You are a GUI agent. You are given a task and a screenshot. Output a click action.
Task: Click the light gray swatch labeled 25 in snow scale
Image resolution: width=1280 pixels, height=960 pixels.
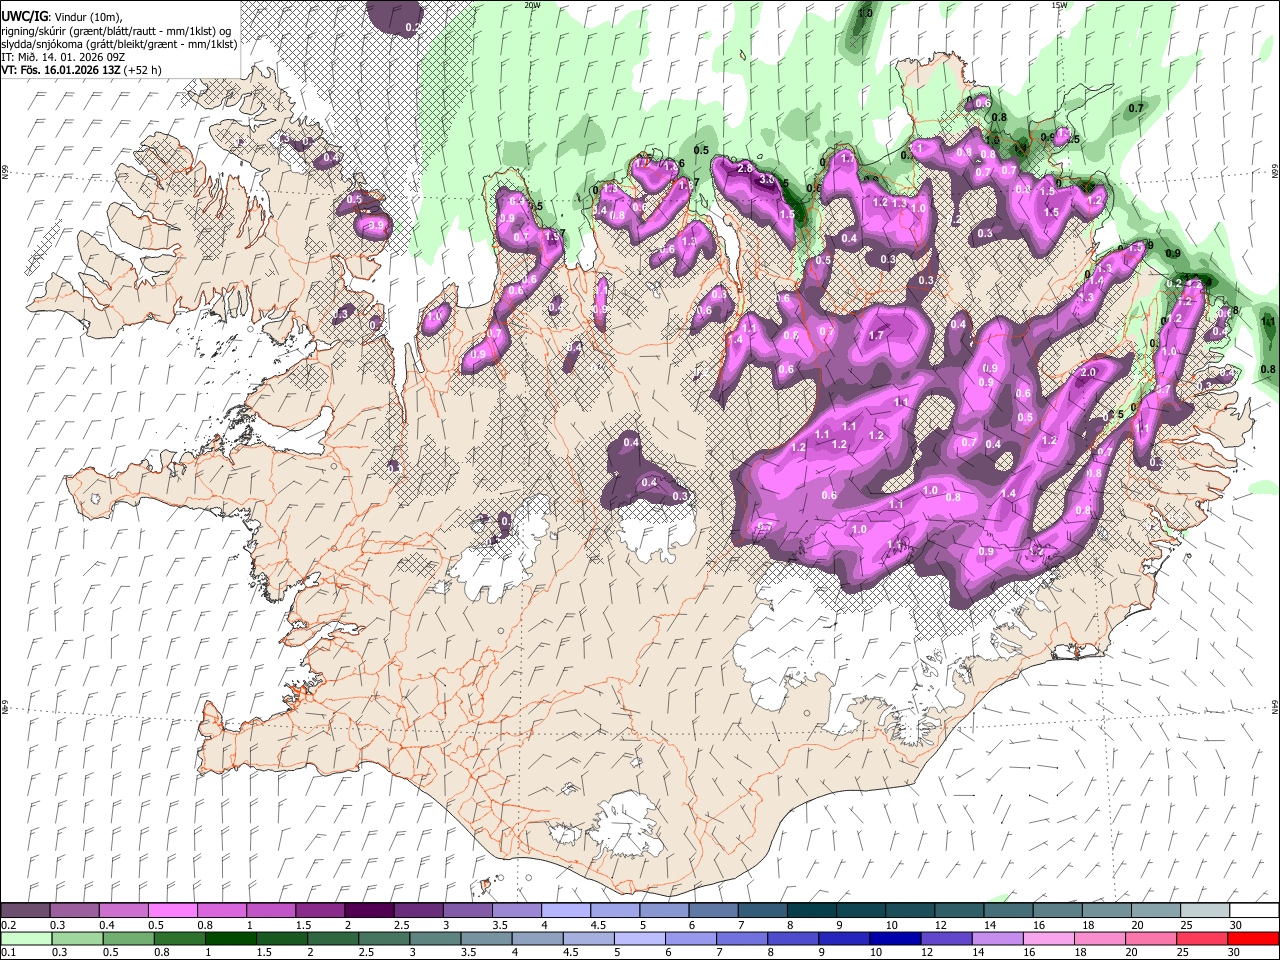click(x=1205, y=910)
